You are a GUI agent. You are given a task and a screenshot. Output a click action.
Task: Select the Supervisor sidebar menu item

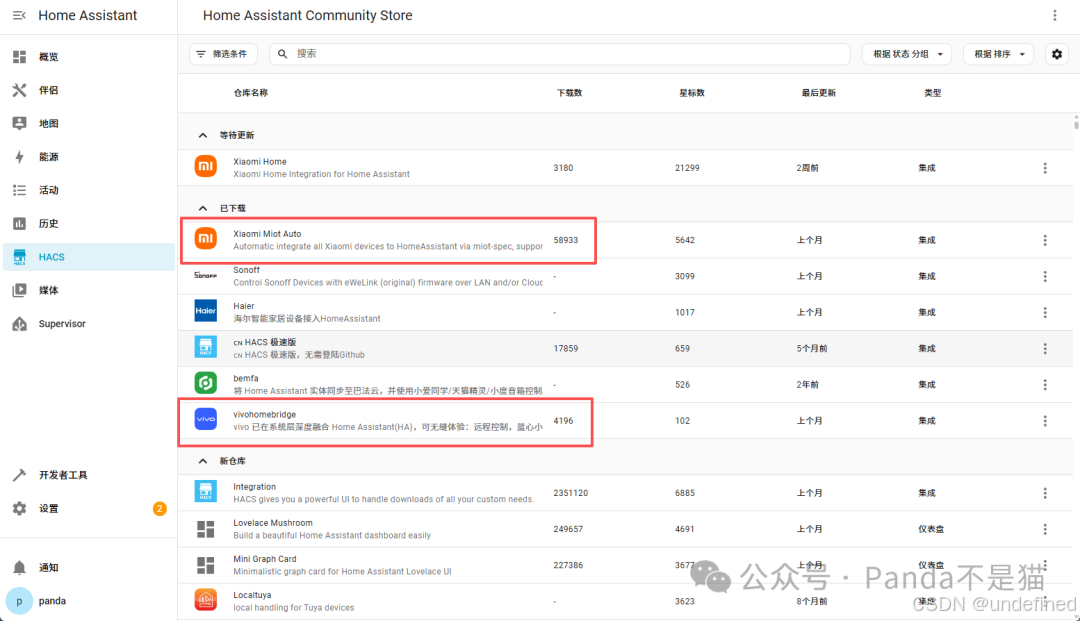pos(89,324)
